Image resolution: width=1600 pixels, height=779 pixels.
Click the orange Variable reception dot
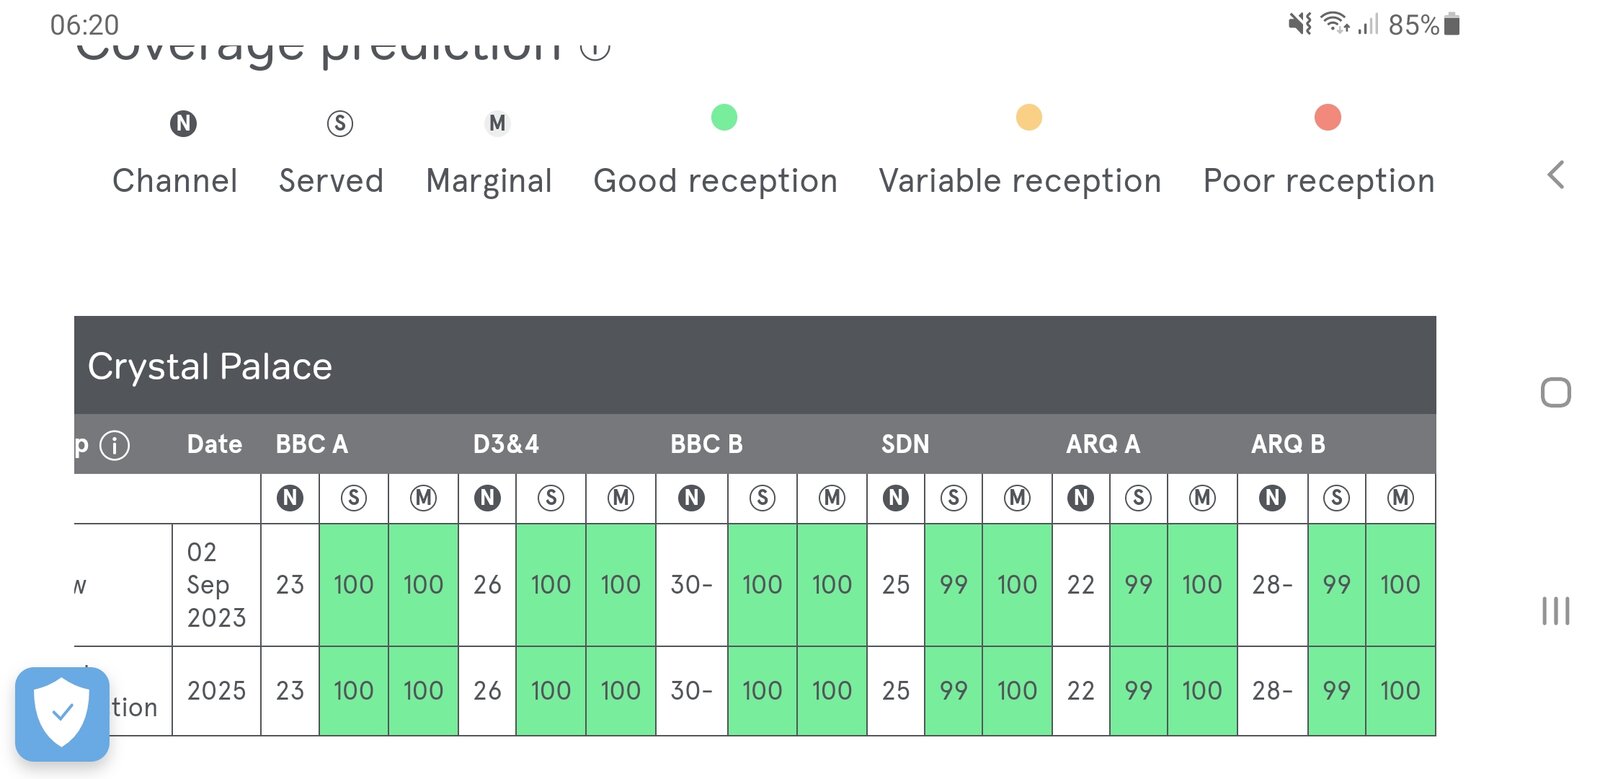1029,118
